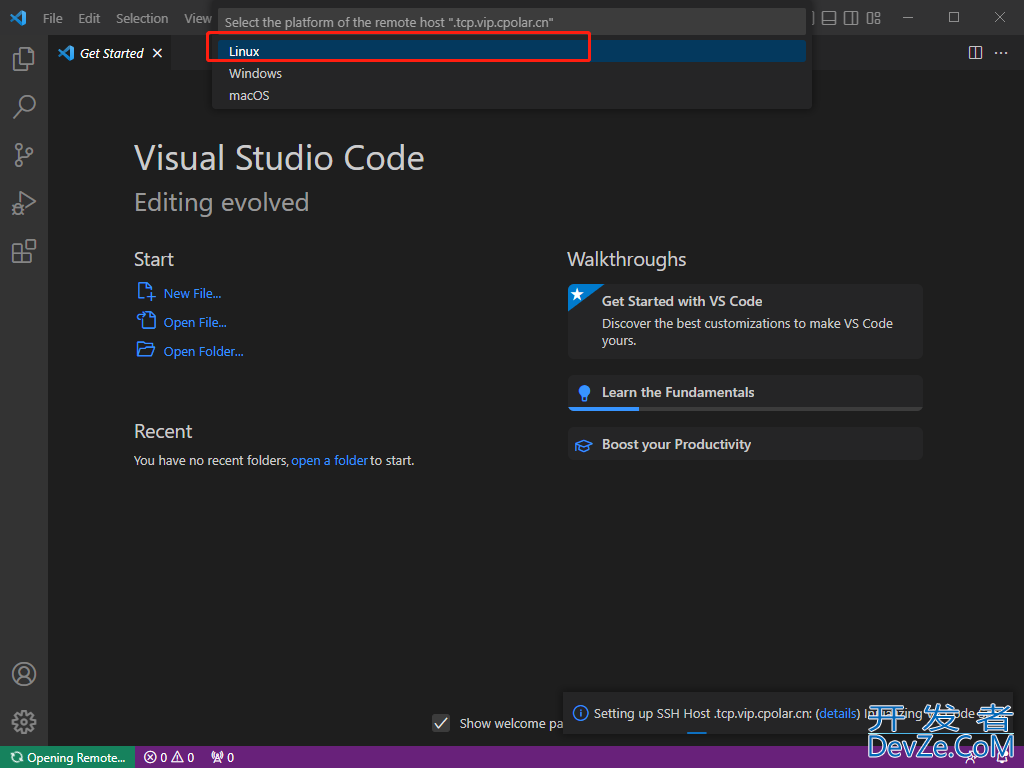Viewport: 1024px width, 768px height.
Task: Open the Accounts menu icon
Action: pos(24,674)
